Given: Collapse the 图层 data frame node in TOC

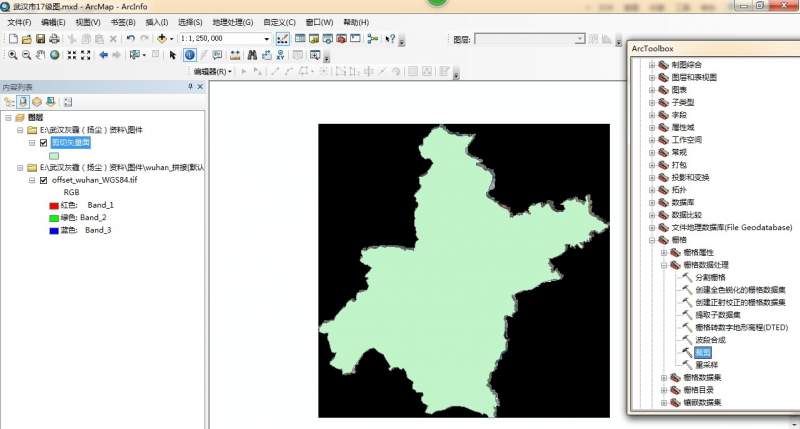Looking at the screenshot, I should (x=8, y=118).
